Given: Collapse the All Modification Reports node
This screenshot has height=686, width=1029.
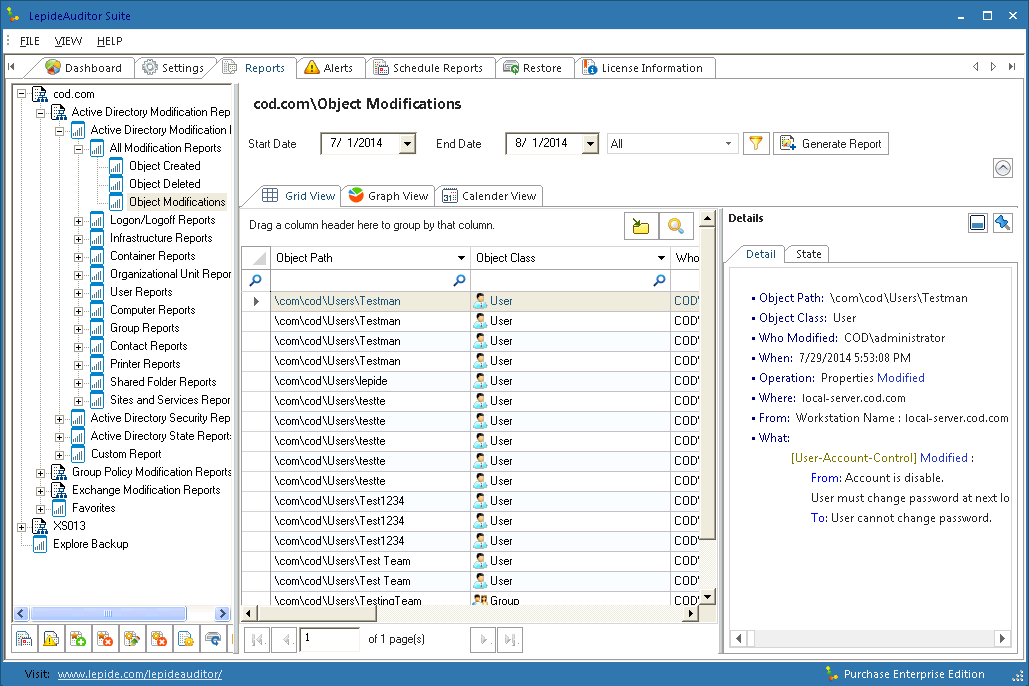Looking at the screenshot, I should [x=78, y=149].
